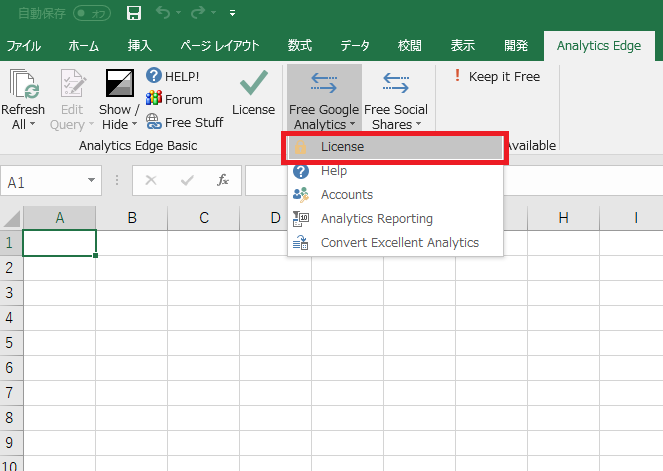The image size is (663, 471).
Task: Click the Name Box showing A1
Action: coord(42,182)
